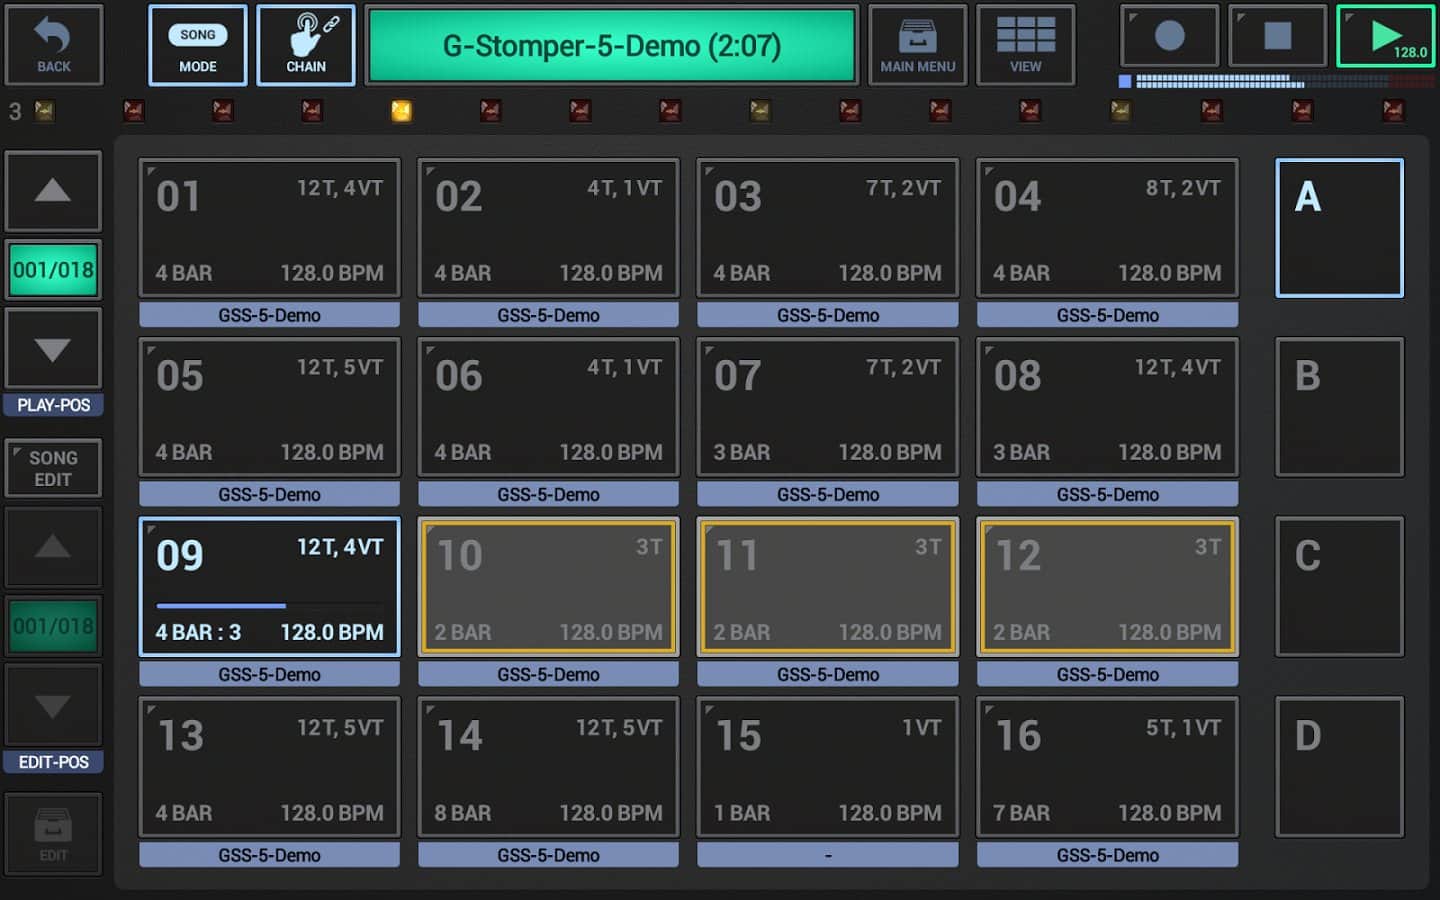Screen dimensions: 1440x900
Task: Open the View grid icon
Action: coord(1025,46)
